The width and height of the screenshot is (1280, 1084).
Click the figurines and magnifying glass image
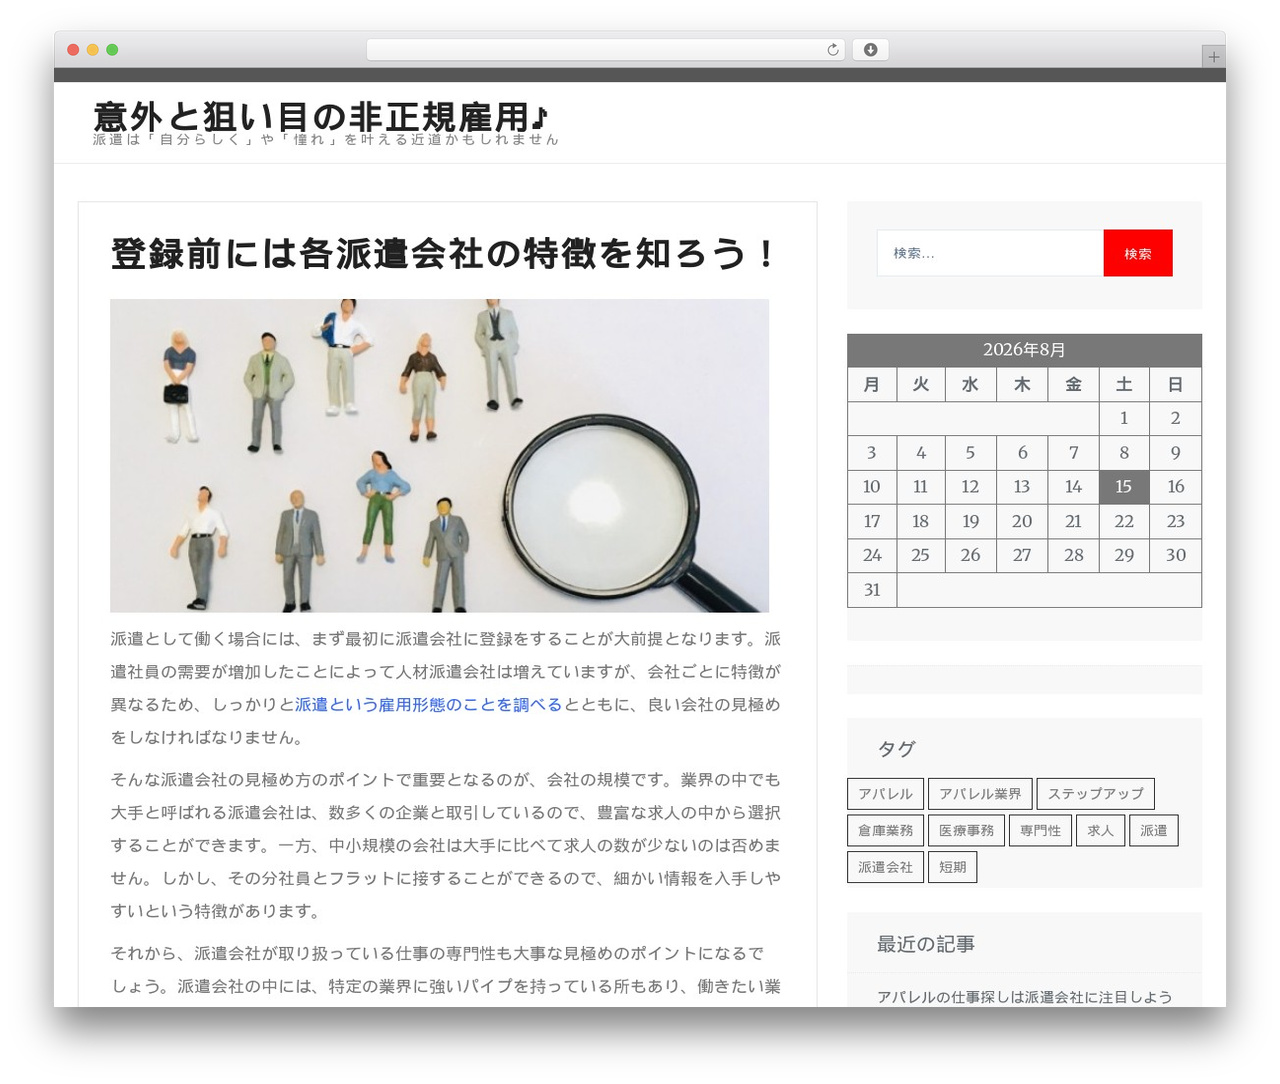coord(439,455)
